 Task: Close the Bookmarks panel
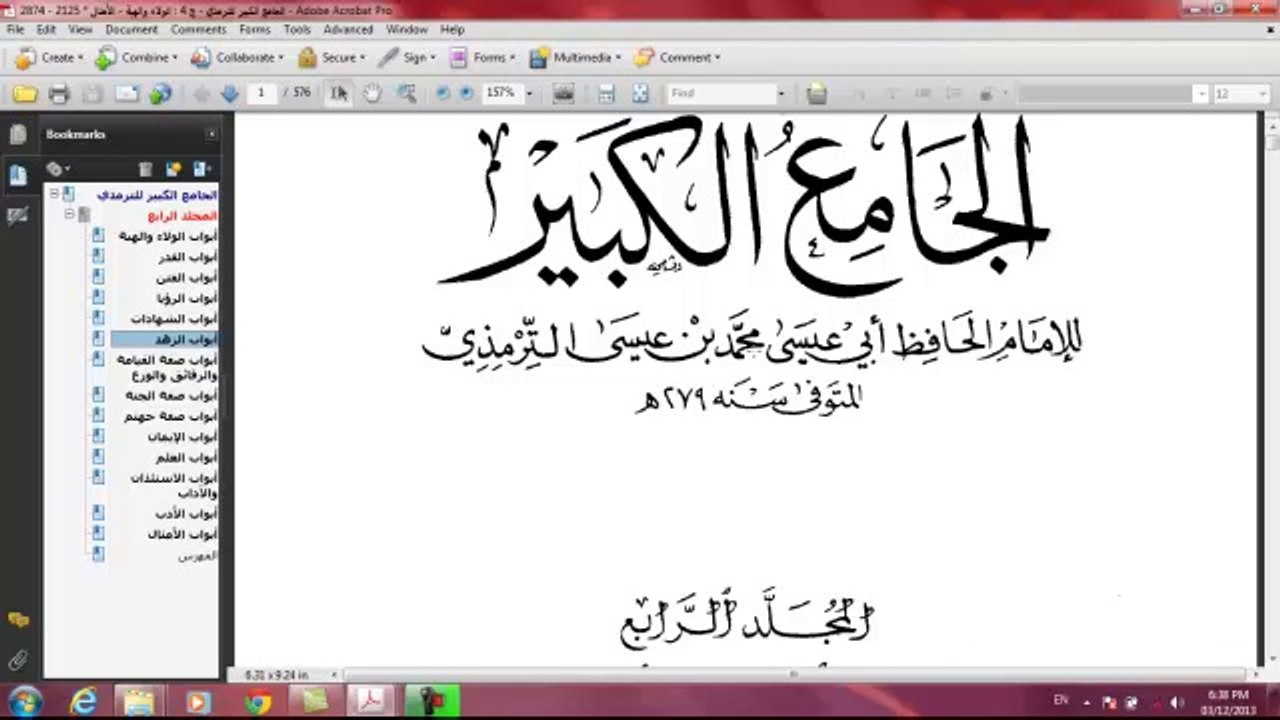(x=211, y=134)
